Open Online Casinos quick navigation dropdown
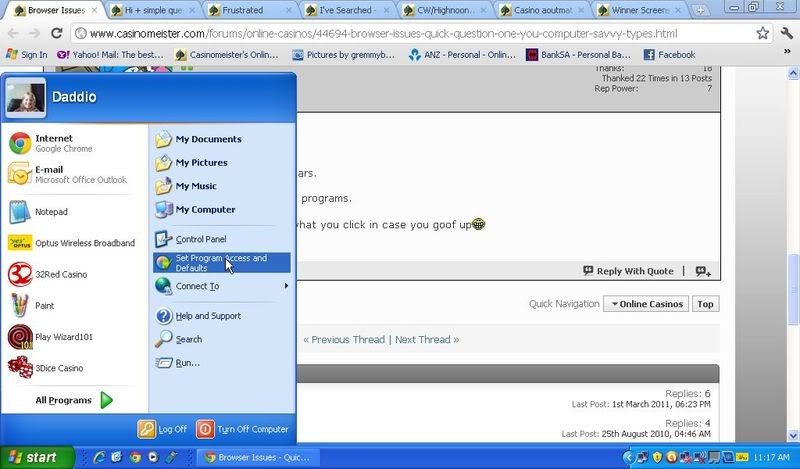This screenshot has height=469, width=800. (646, 304)
